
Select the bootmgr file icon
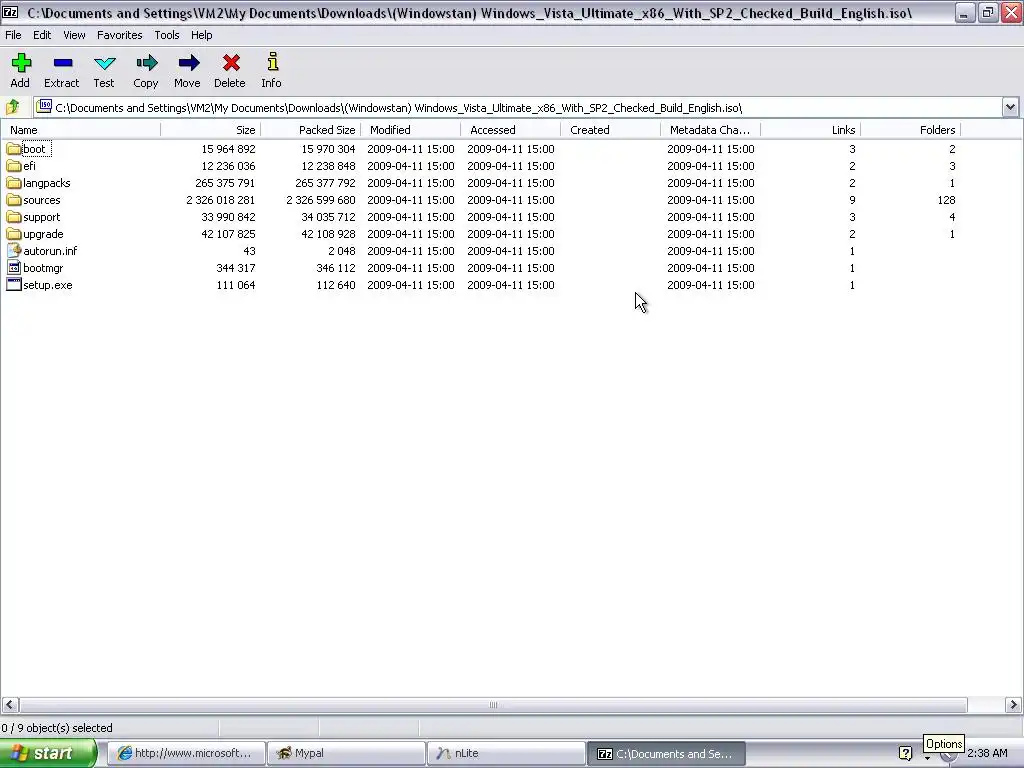14,267
